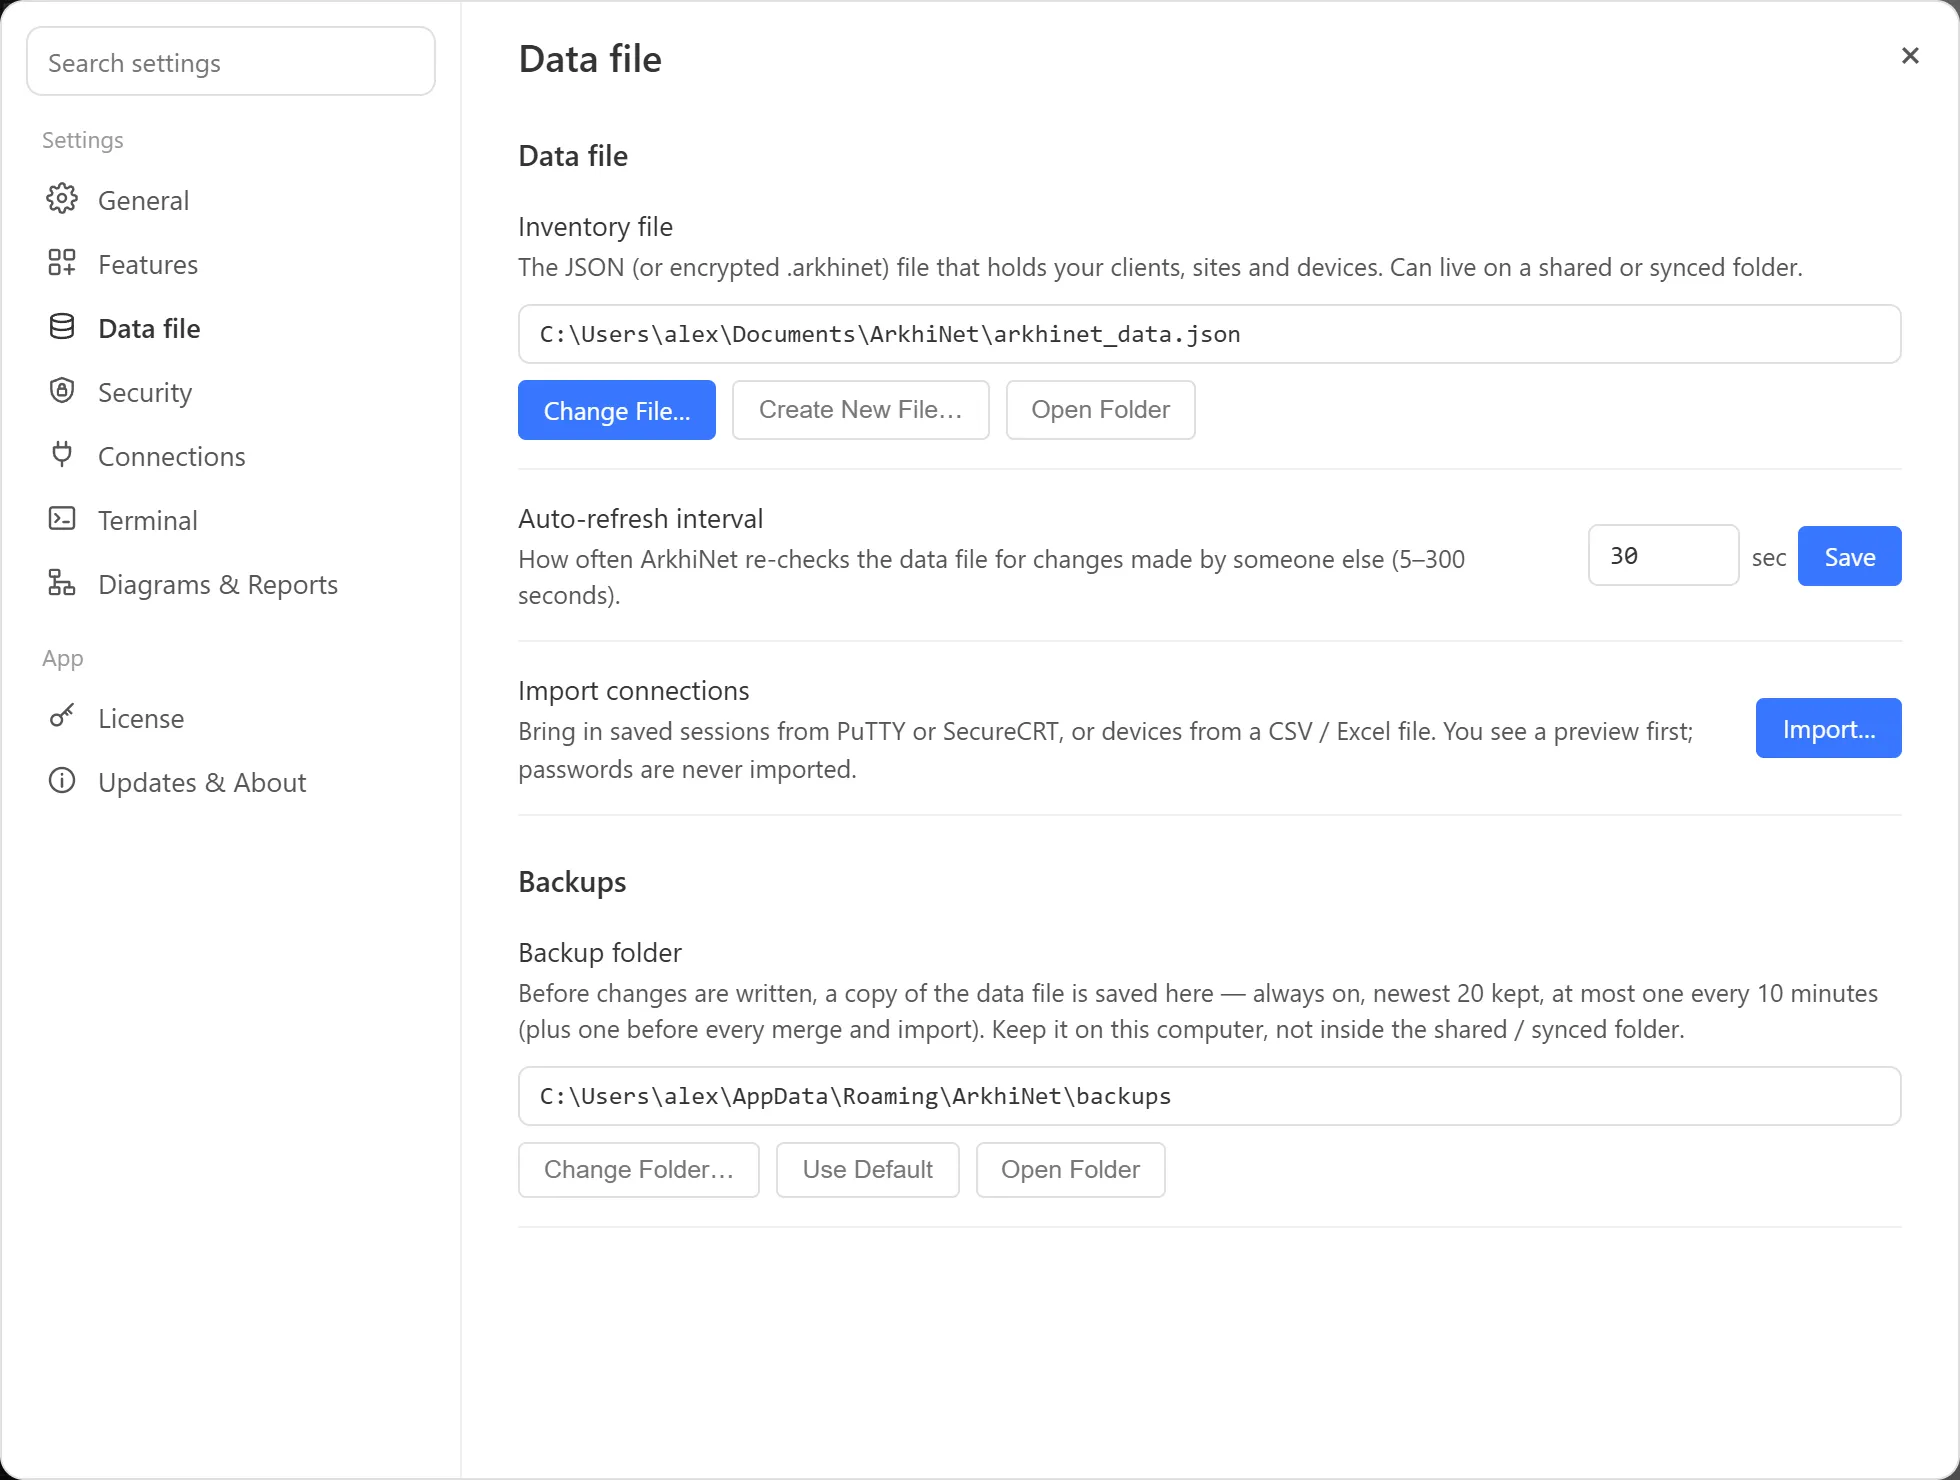Open Updates & About page
Image resolution: width=1960 pixels, height=1480 pixels.
click(x=231, y=782)
